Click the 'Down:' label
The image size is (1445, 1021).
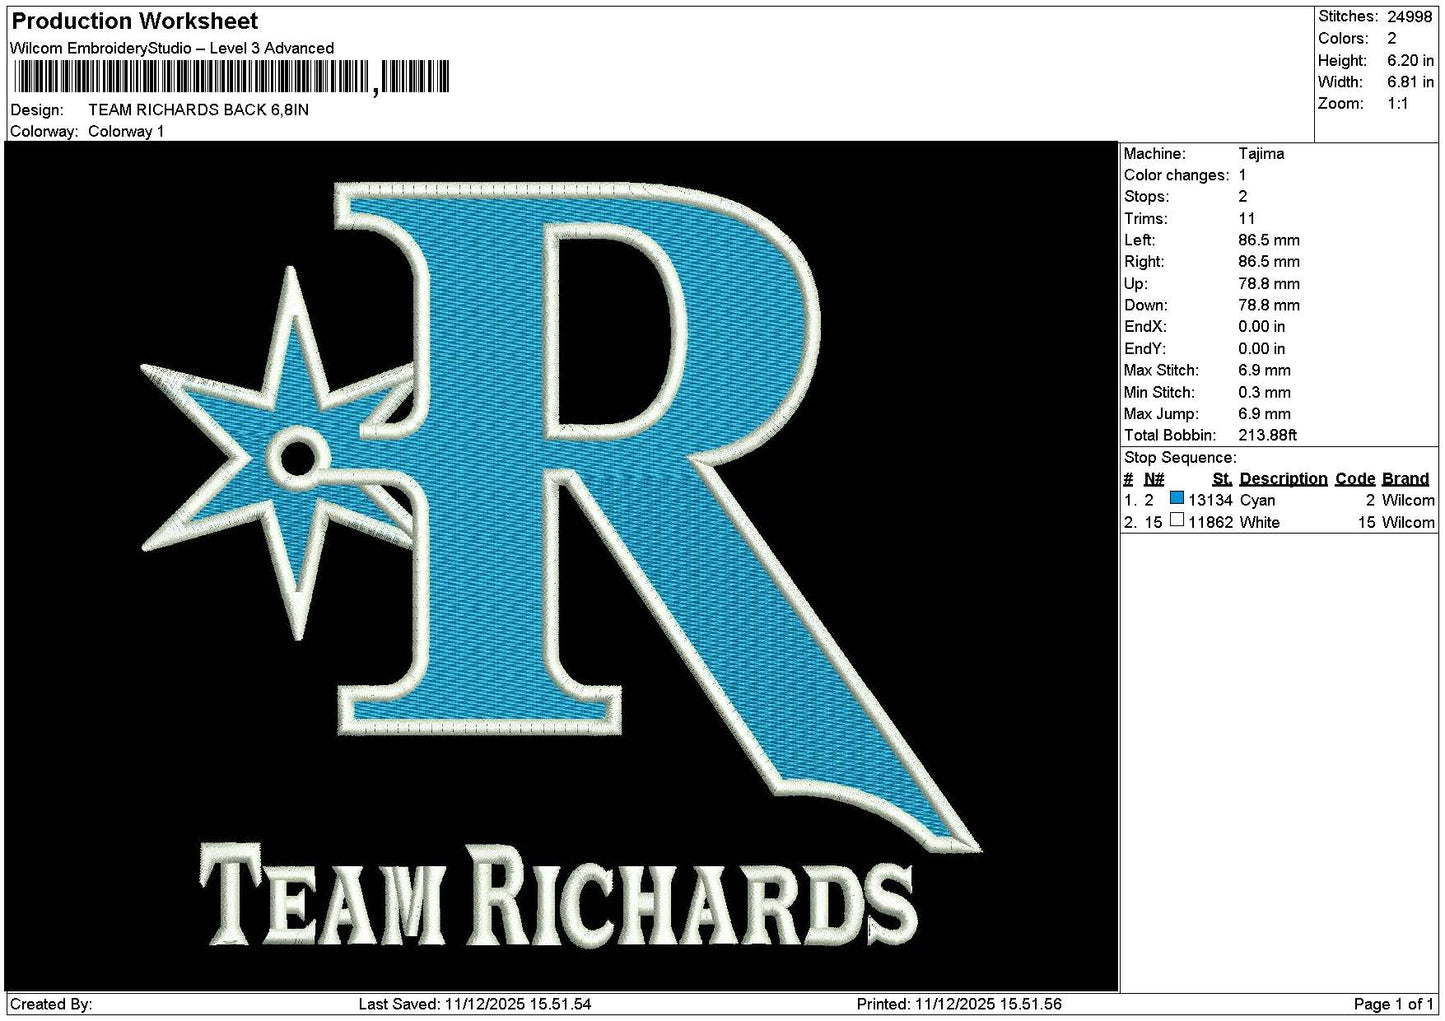(x=1145, y=306)
